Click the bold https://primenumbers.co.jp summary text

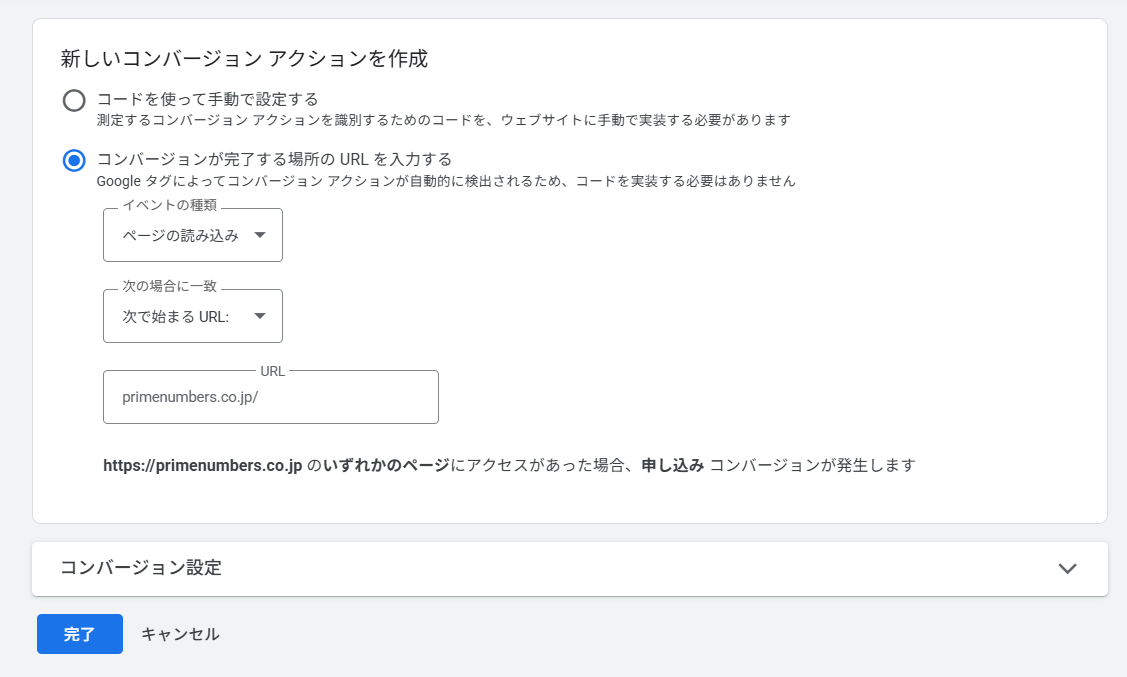[202, 466]
